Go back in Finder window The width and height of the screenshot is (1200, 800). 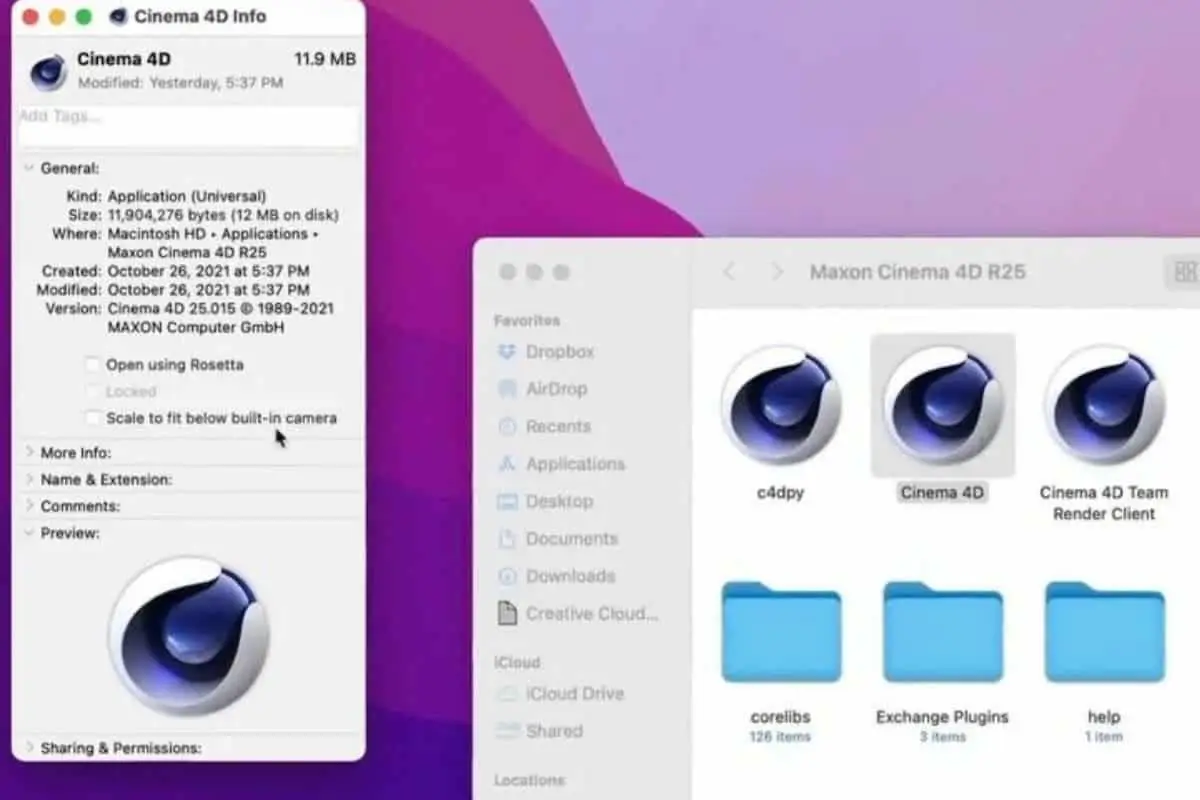730,272
